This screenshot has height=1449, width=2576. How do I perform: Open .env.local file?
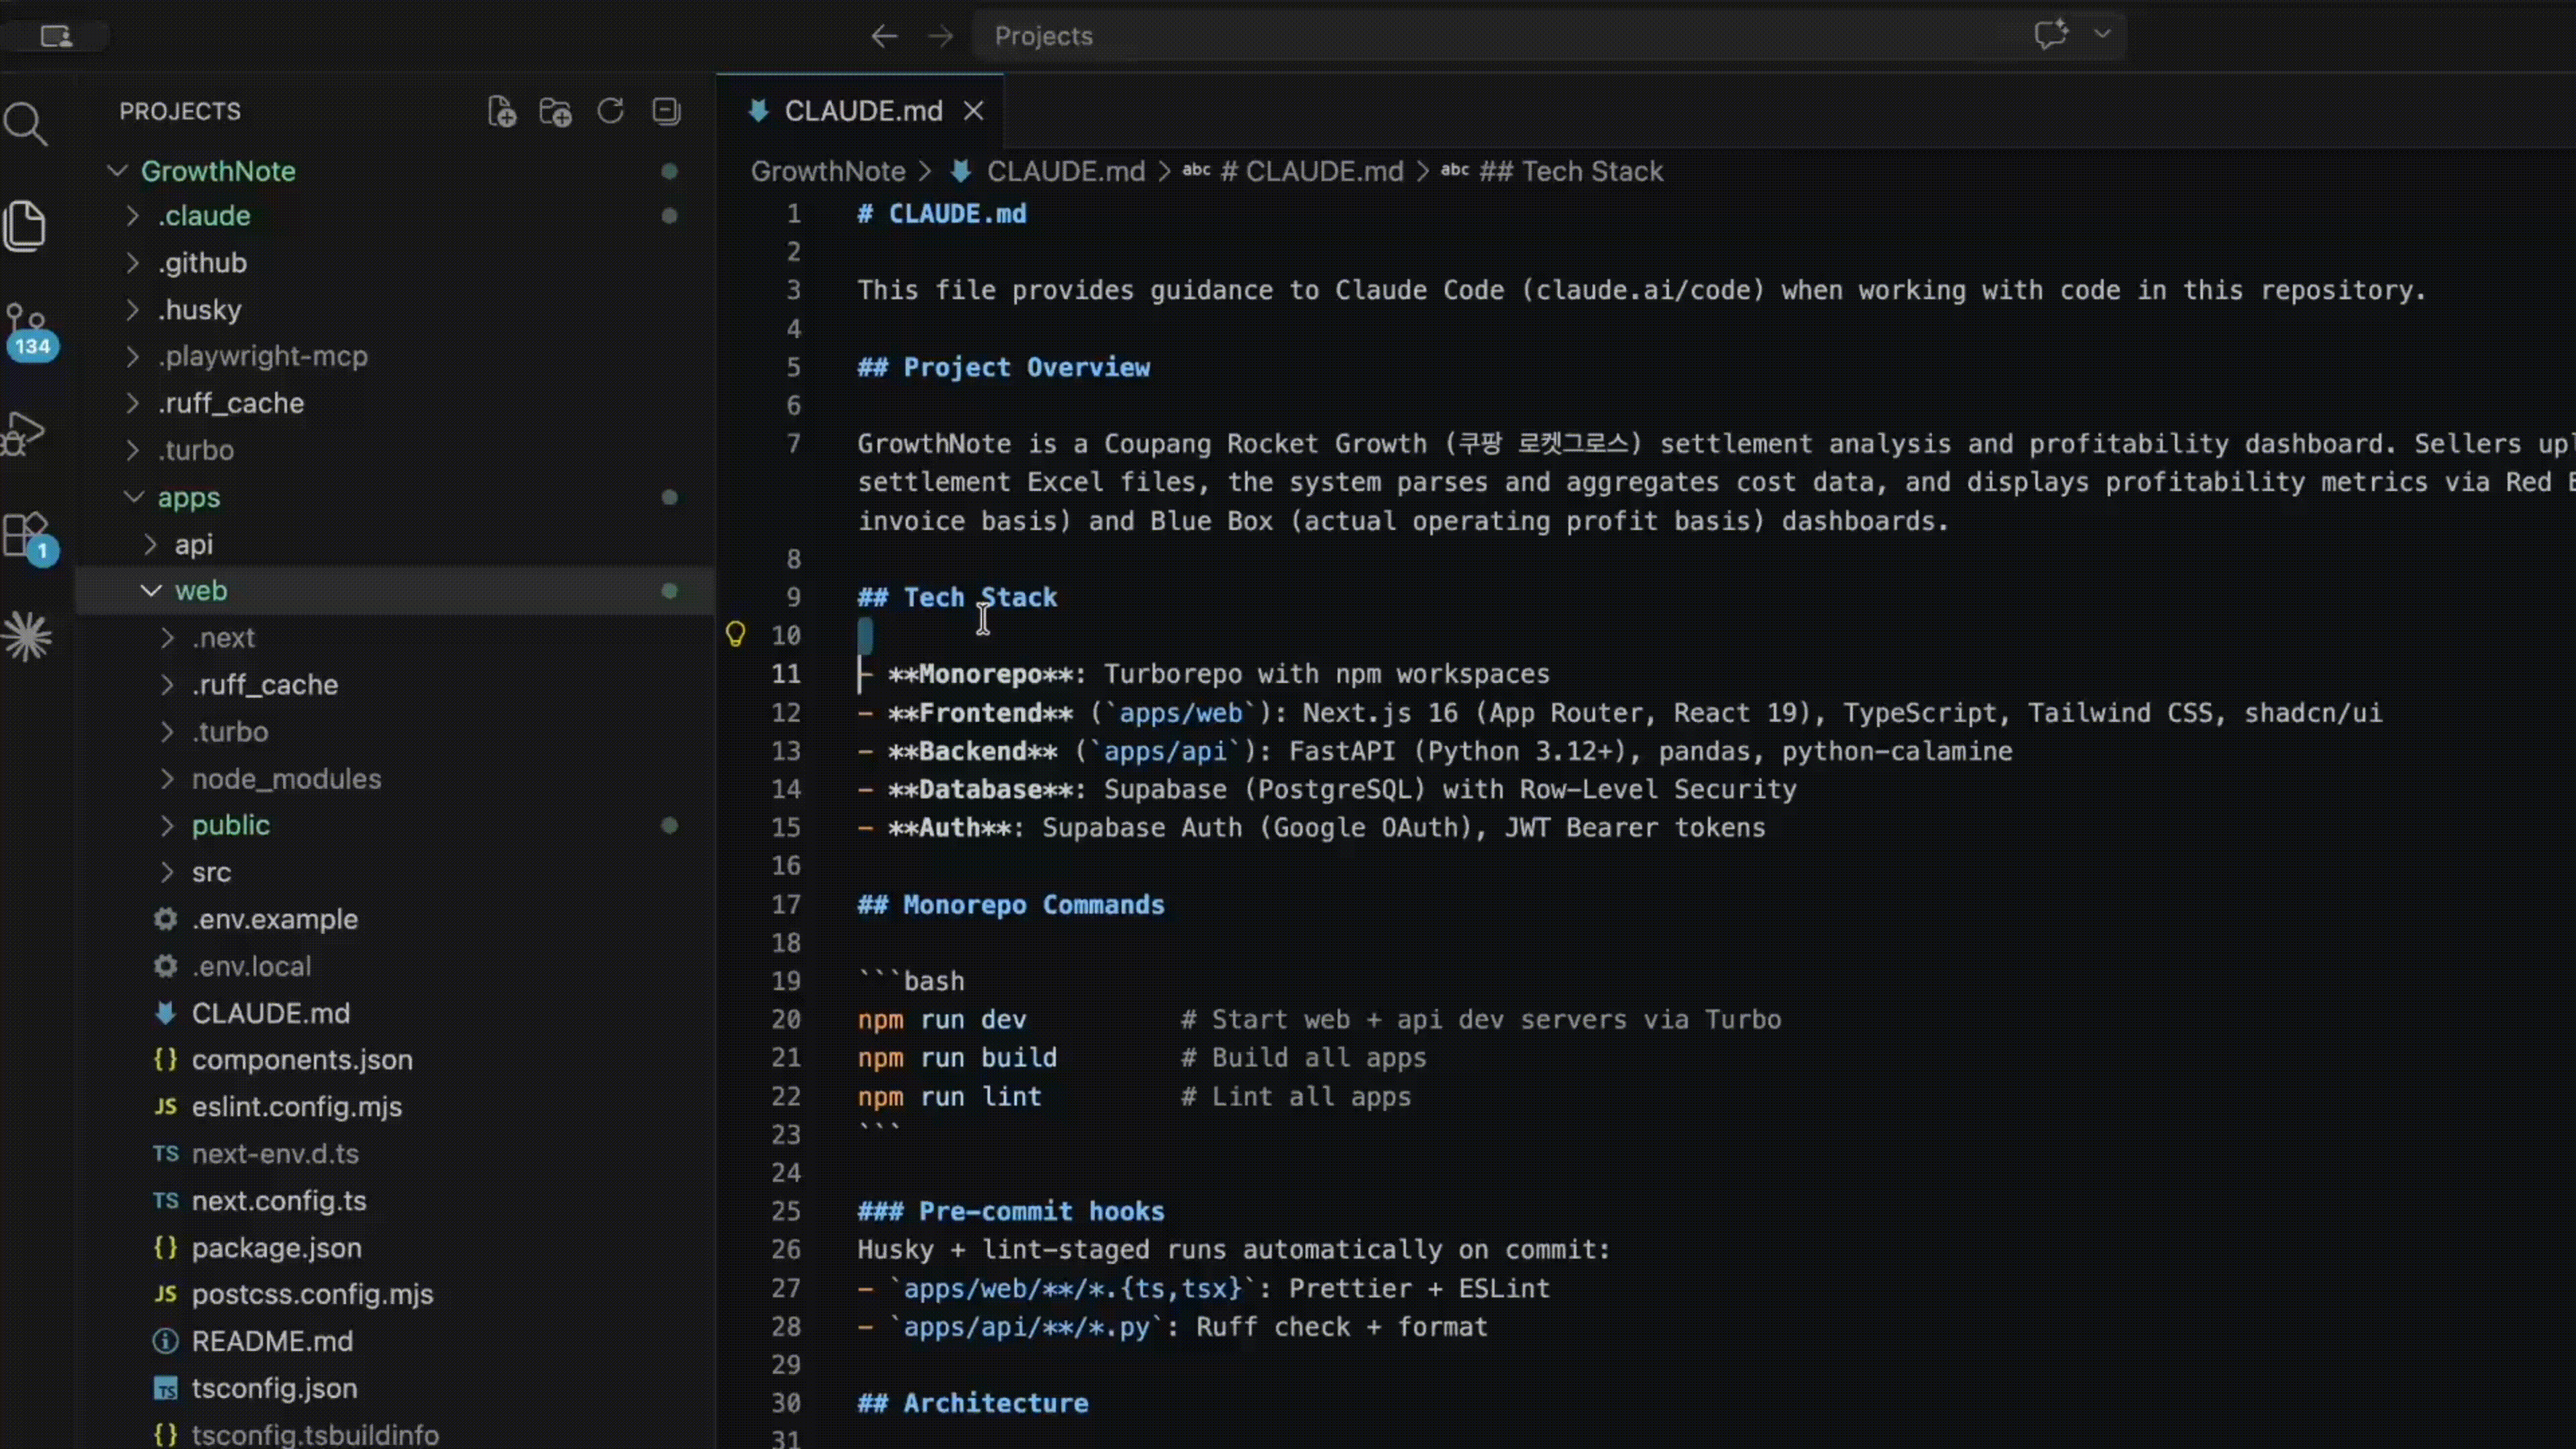tap(395, 966)
